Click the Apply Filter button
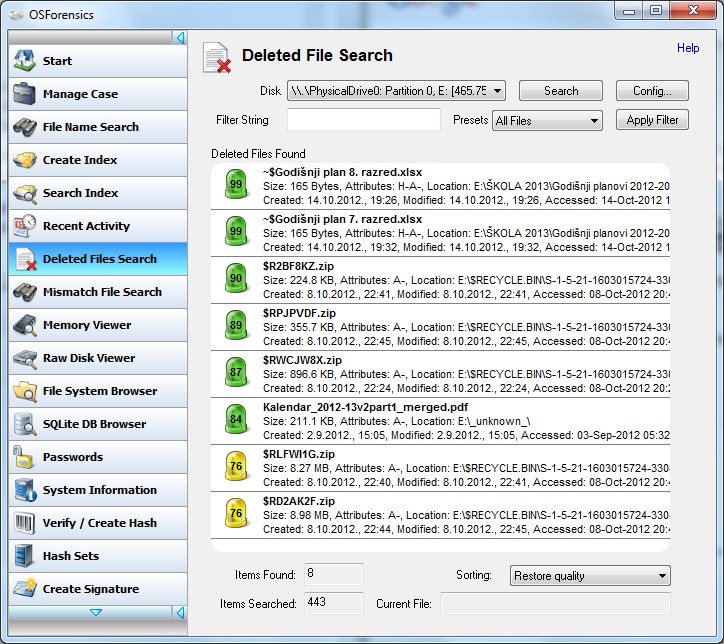The height and width of the screenshot is (644, 724). point(652,120)
